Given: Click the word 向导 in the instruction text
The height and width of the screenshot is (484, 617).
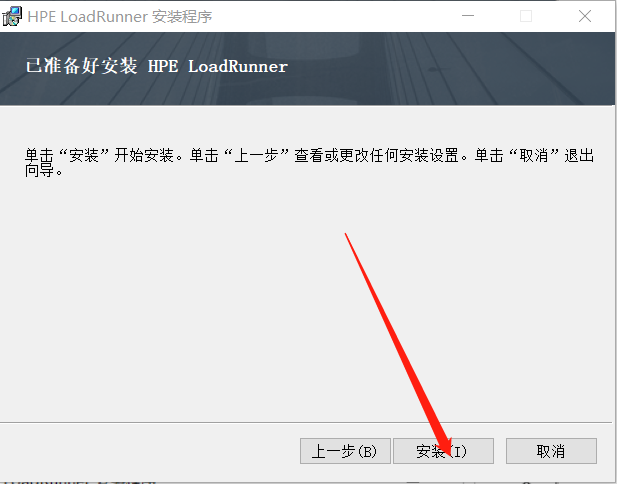Looking at the screenshot, I should coord(39,170).
